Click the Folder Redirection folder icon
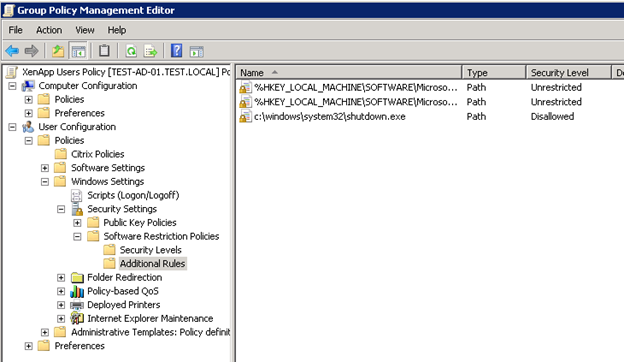 click(77, 277)
